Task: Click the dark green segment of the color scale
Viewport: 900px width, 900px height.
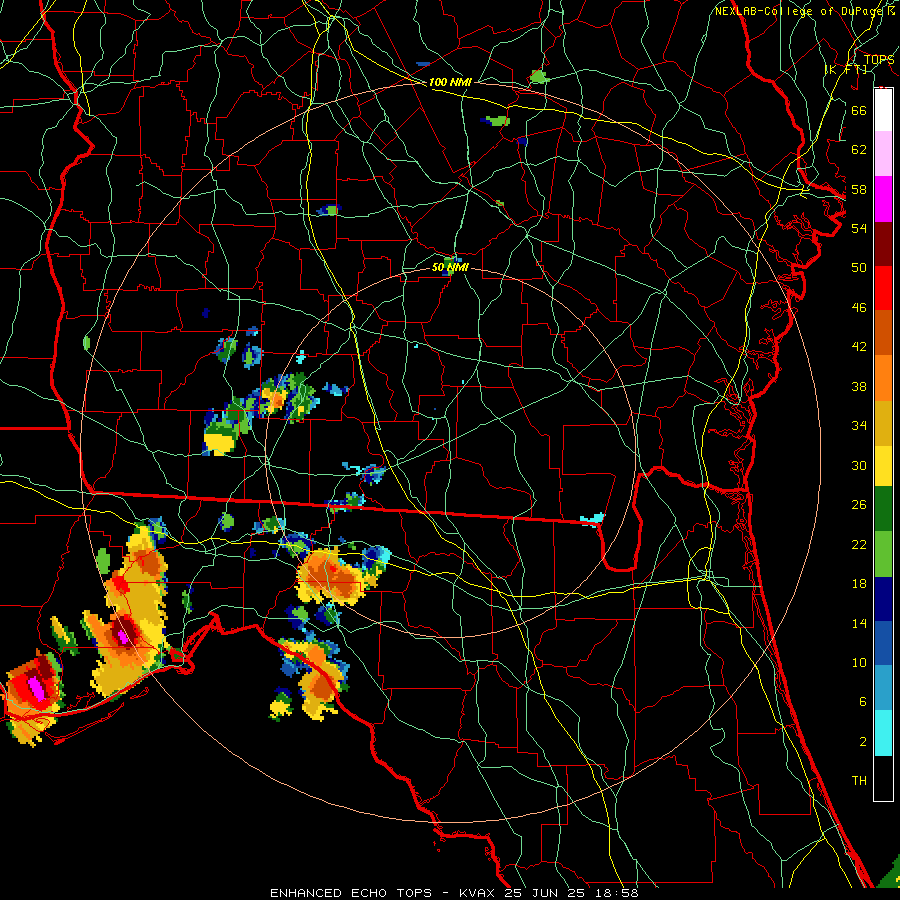Action: point(883,509)
